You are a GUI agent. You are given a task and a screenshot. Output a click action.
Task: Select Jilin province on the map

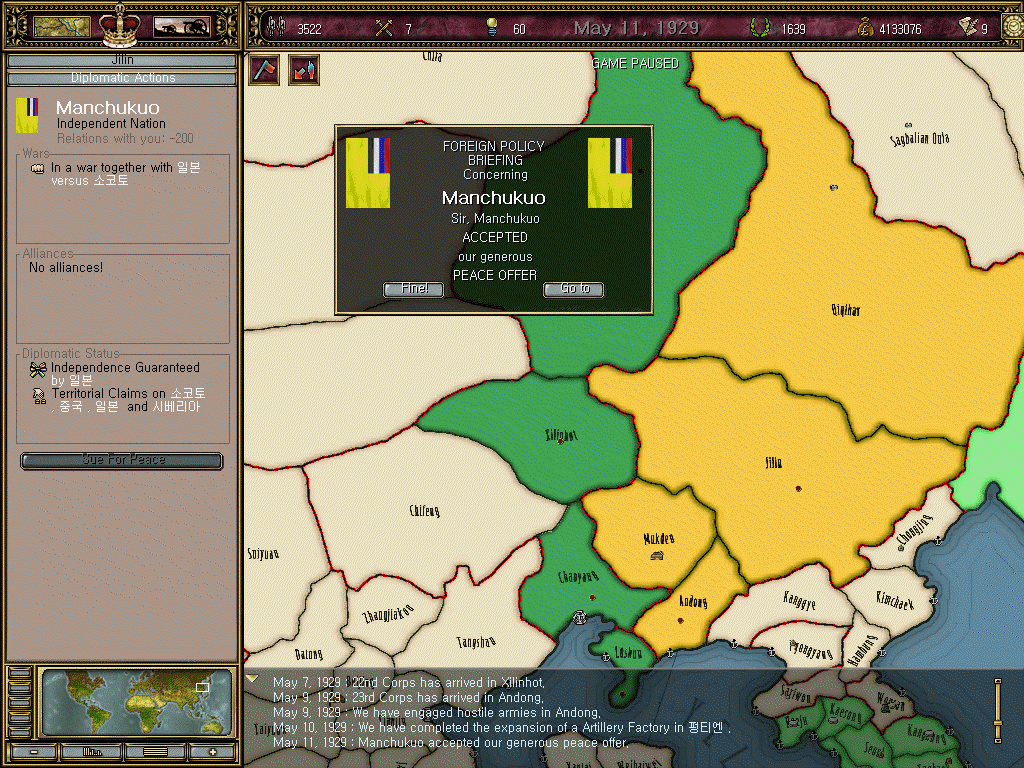click(773, 463)
